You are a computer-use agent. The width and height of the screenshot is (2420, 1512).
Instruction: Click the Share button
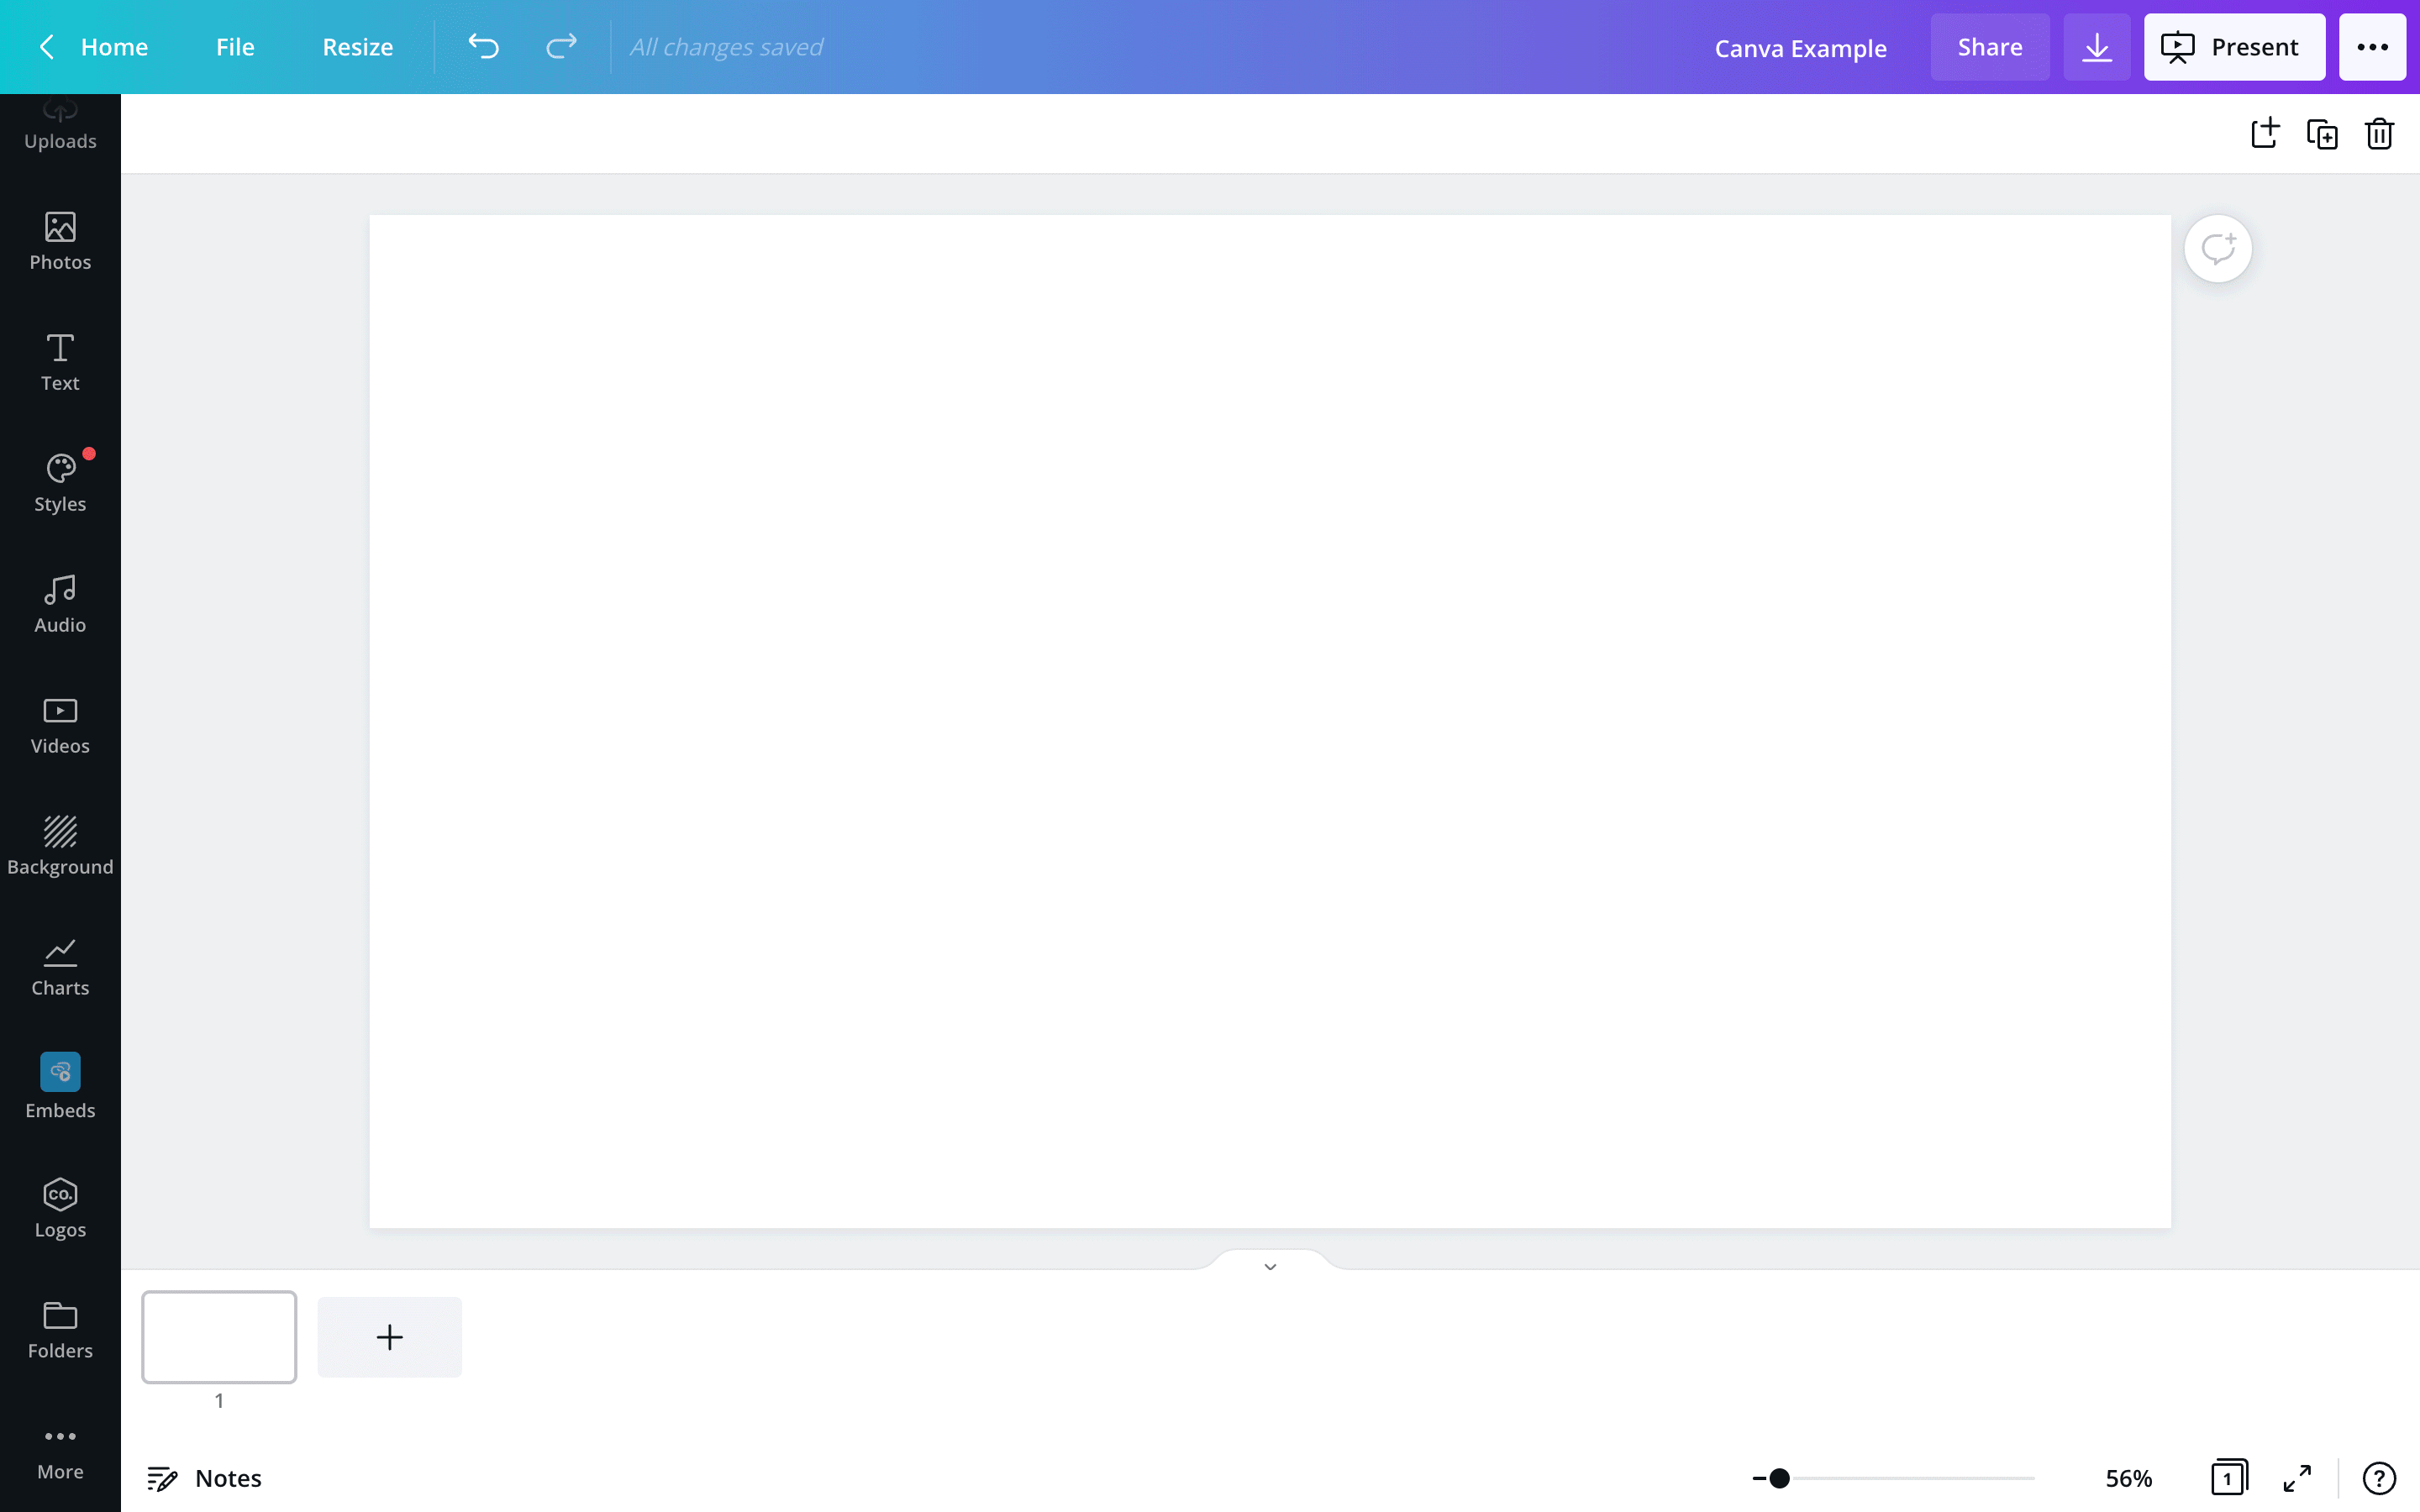point(1989,47)
